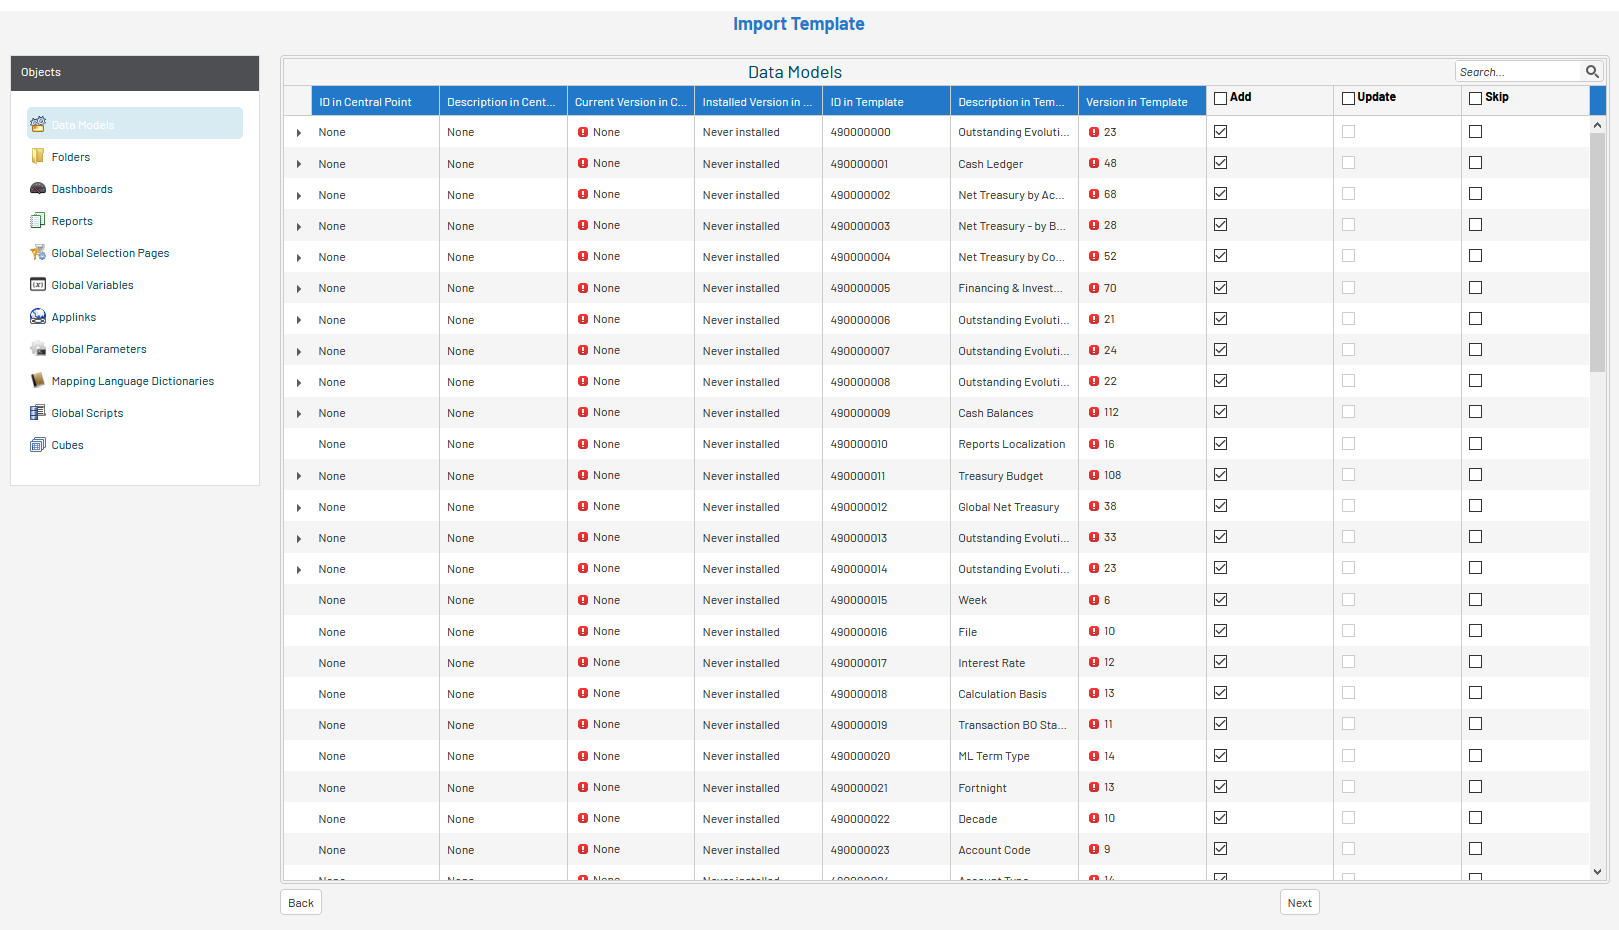Viewport: 1619px width, 930px height.
Task: Expand the Treasury Budget row arrow
Action: point(299,476)
